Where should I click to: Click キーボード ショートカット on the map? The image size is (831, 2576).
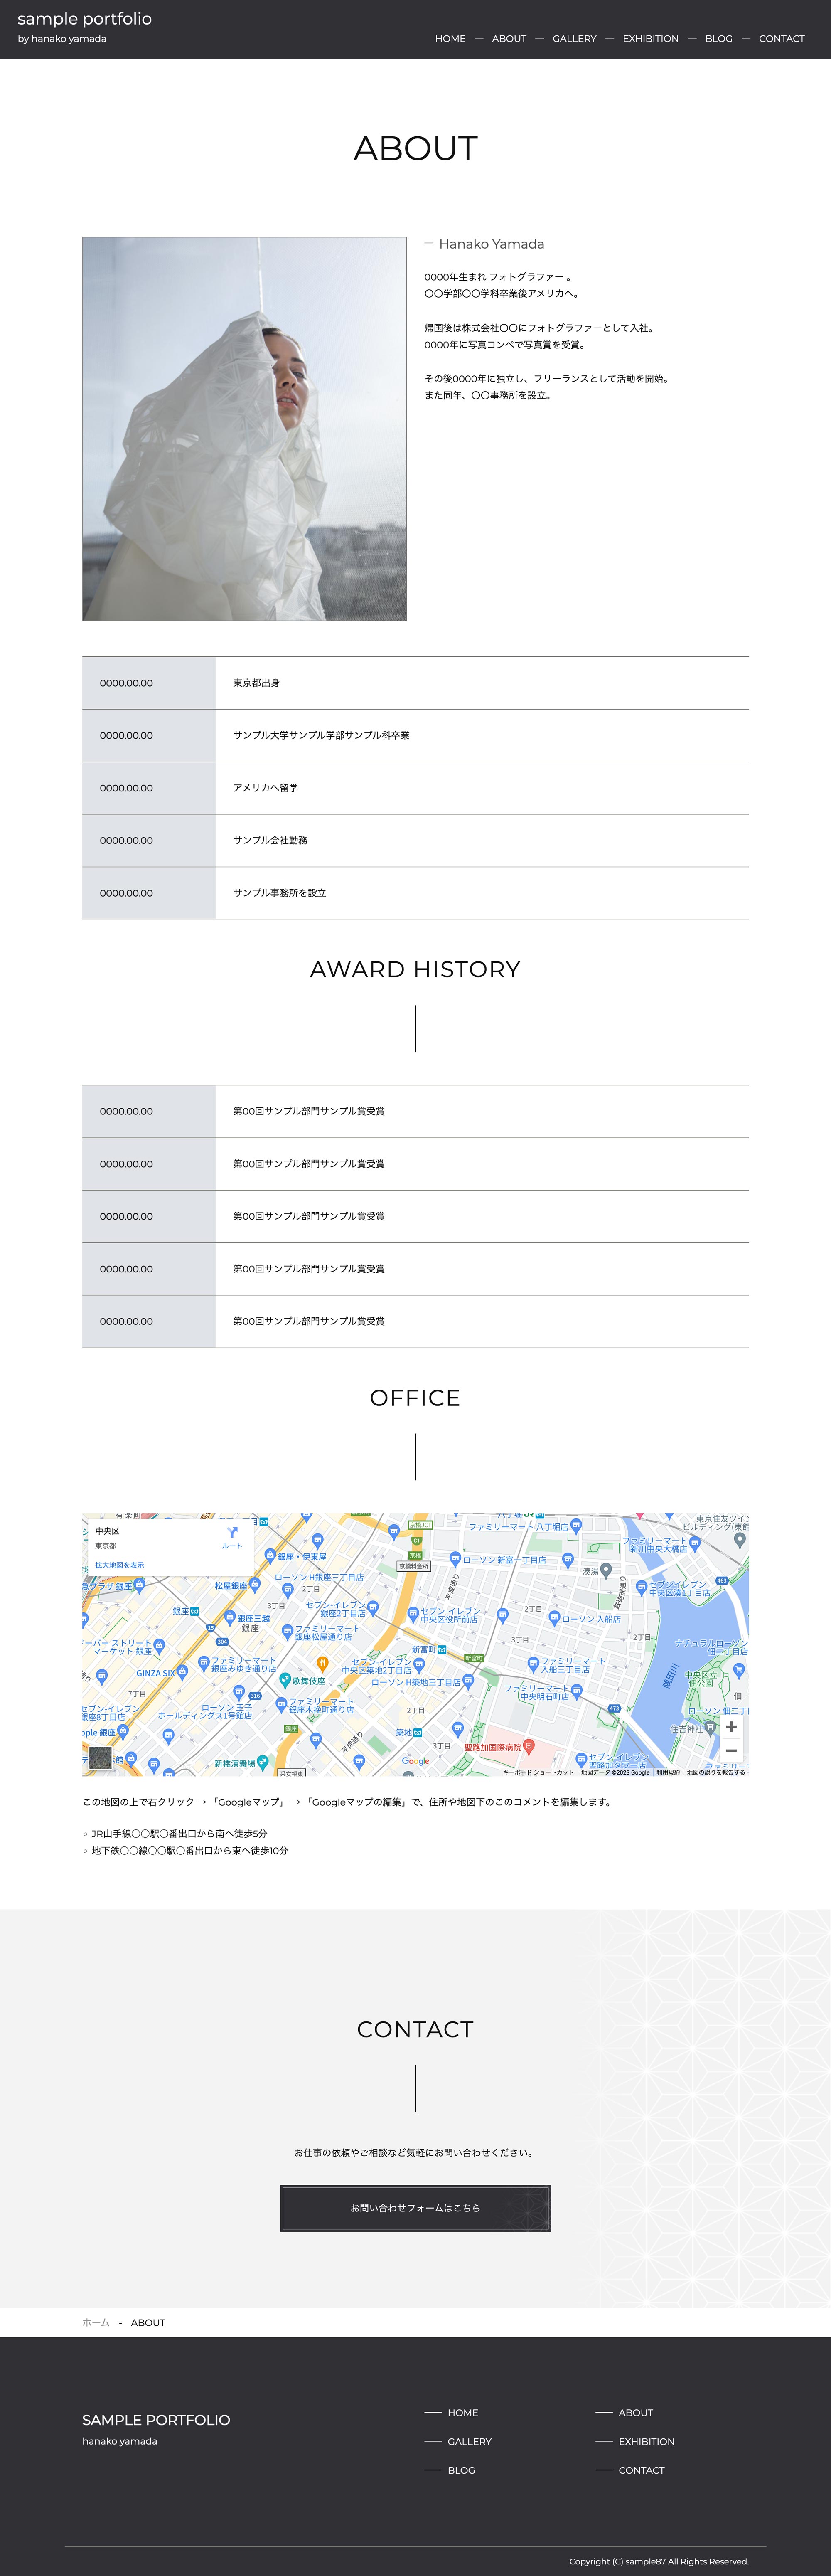538,1772
